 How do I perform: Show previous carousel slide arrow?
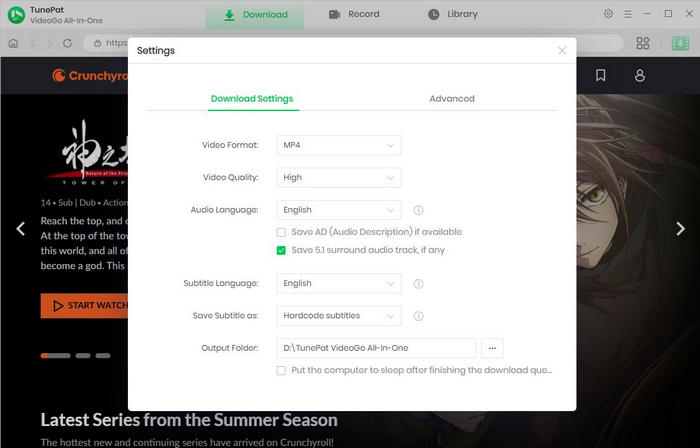tap(21, 229)
